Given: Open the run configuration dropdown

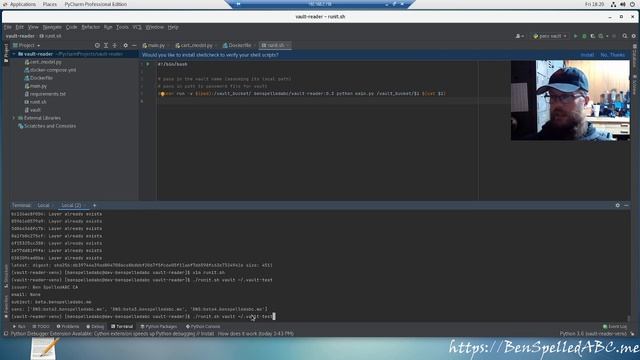Looking at the screenshot, I should click(x=550, y=36).
